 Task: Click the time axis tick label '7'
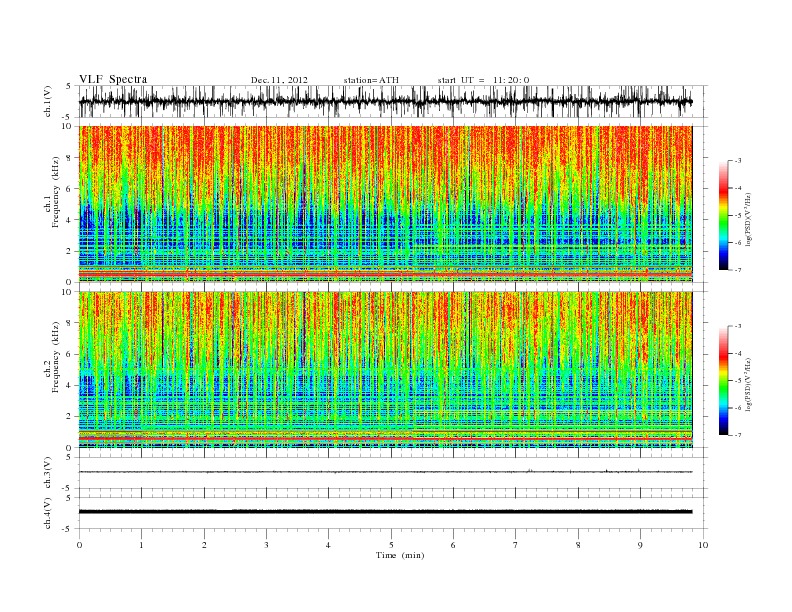pyautogui.click(x=516, y=545)
